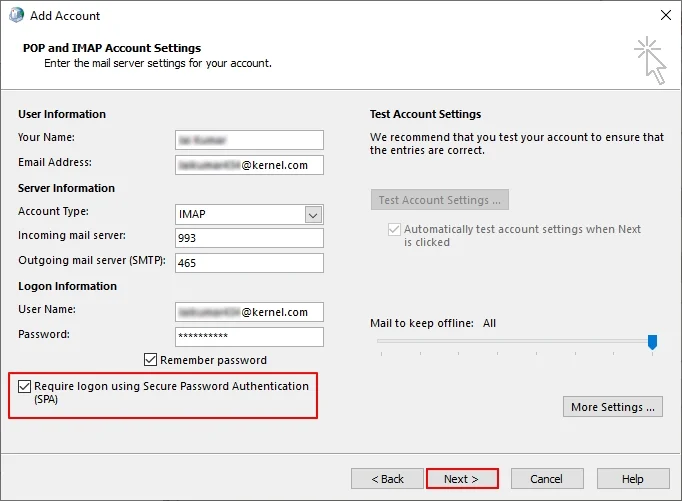The height and width of the screenshot is (501, 682).
Task: Click the Email Address input field
Action: coord(249,165)
